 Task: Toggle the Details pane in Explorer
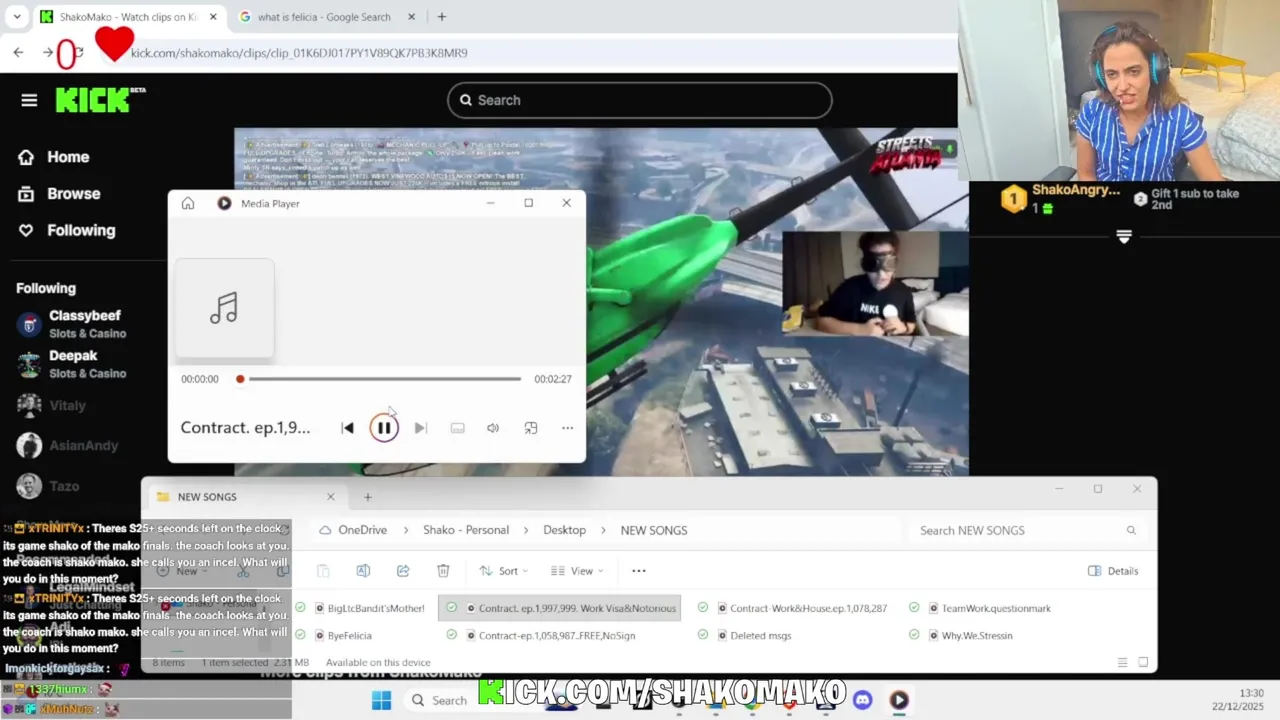pyautogui.click(x=1112, y=571)
